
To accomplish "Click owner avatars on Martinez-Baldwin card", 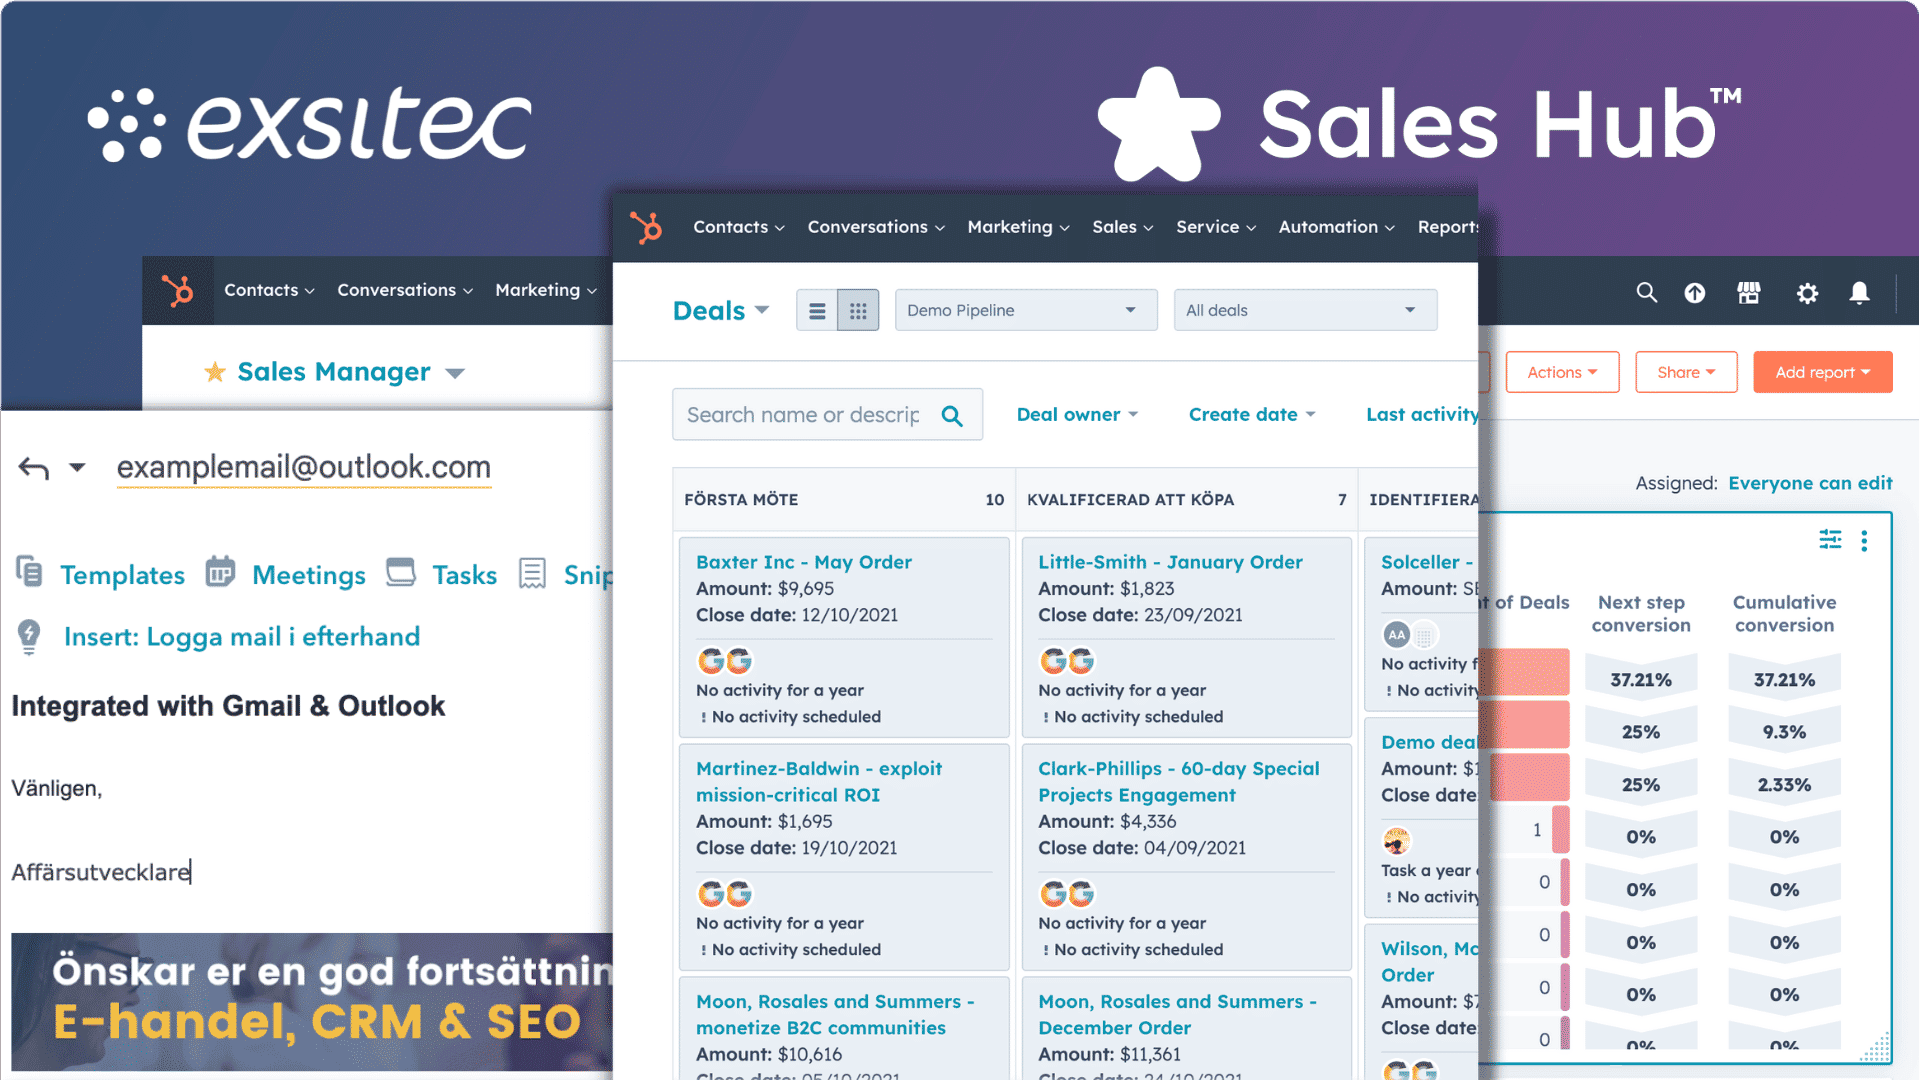I will pos(725,894).
